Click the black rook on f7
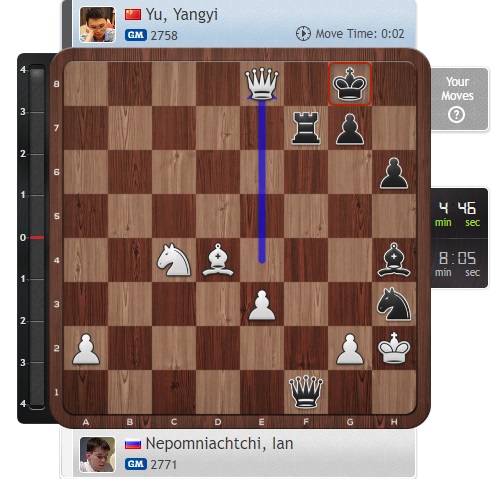Viewport: 491px width, 479px height. 306,128
